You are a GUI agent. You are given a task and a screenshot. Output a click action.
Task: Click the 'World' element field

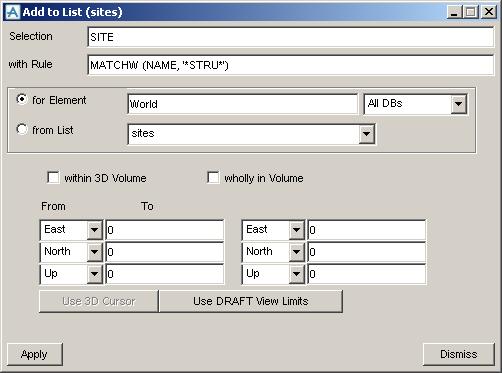242,104
